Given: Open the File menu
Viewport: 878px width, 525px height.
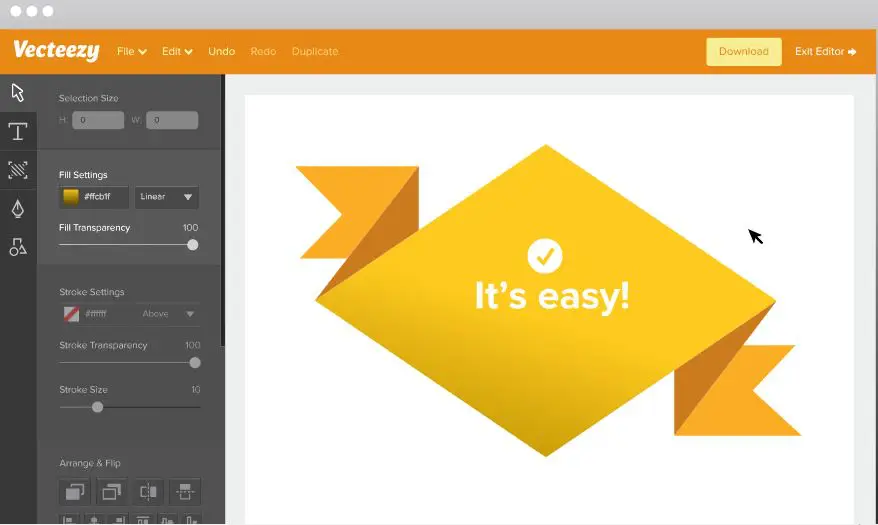Looking at the screenshot, I should coord(131,52).
